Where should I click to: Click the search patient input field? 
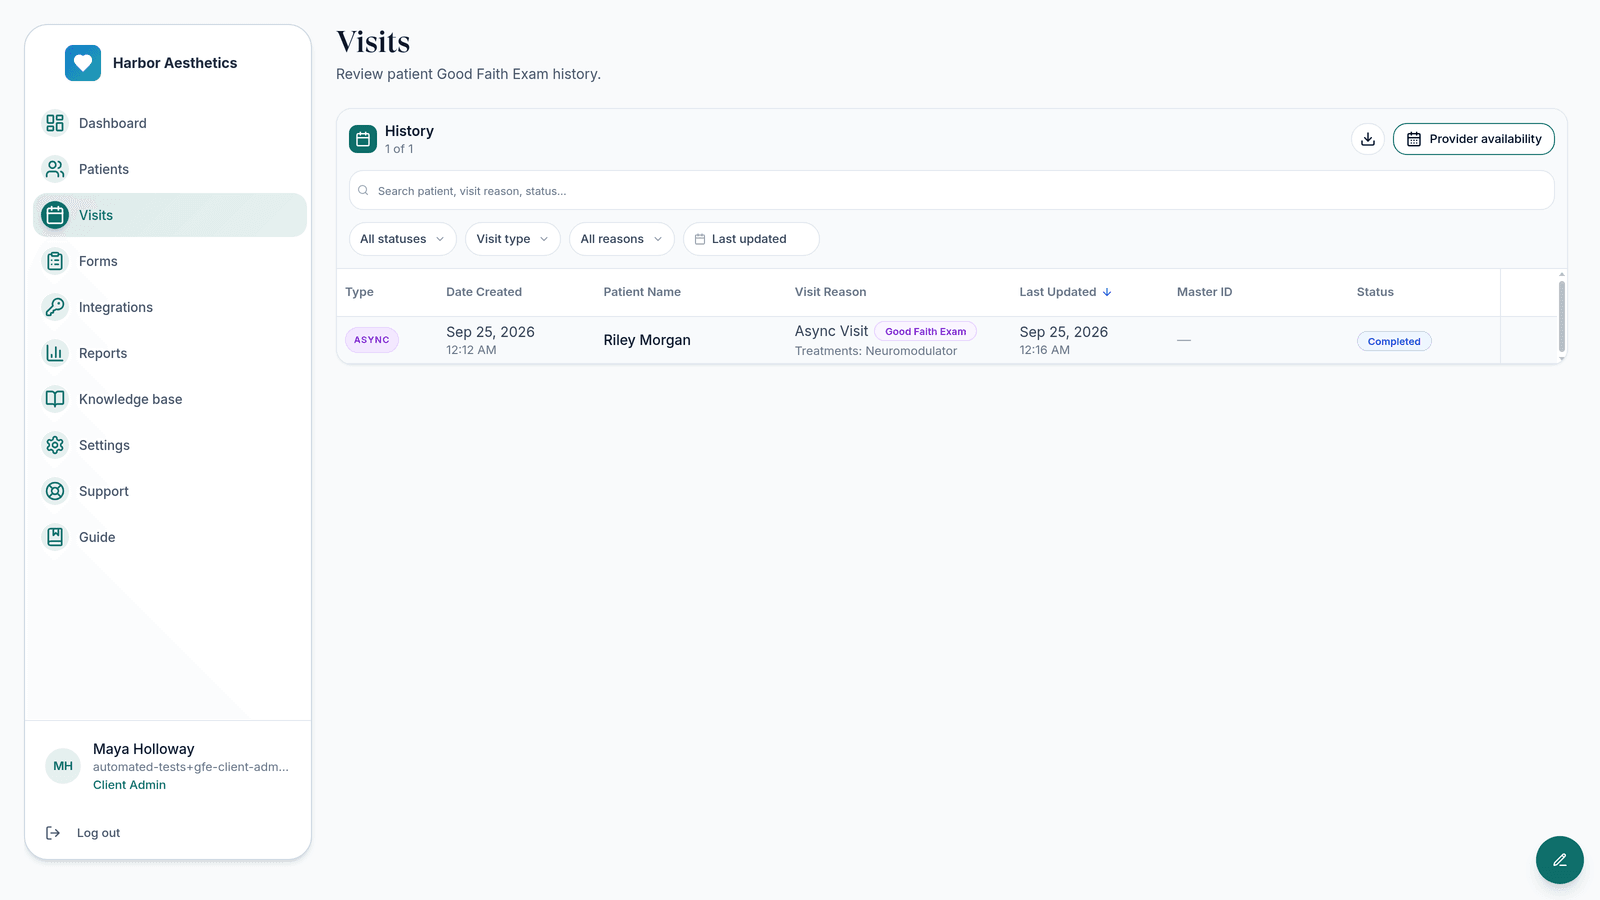952,190
